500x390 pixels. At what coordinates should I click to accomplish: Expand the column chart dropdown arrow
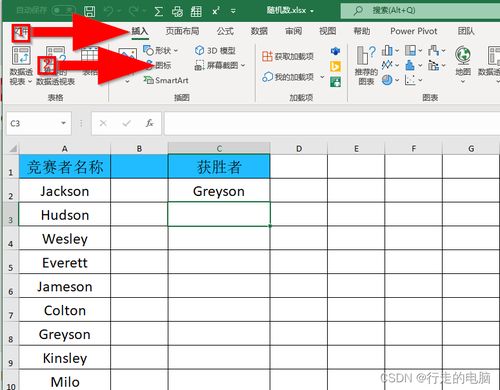pos(397,51)
